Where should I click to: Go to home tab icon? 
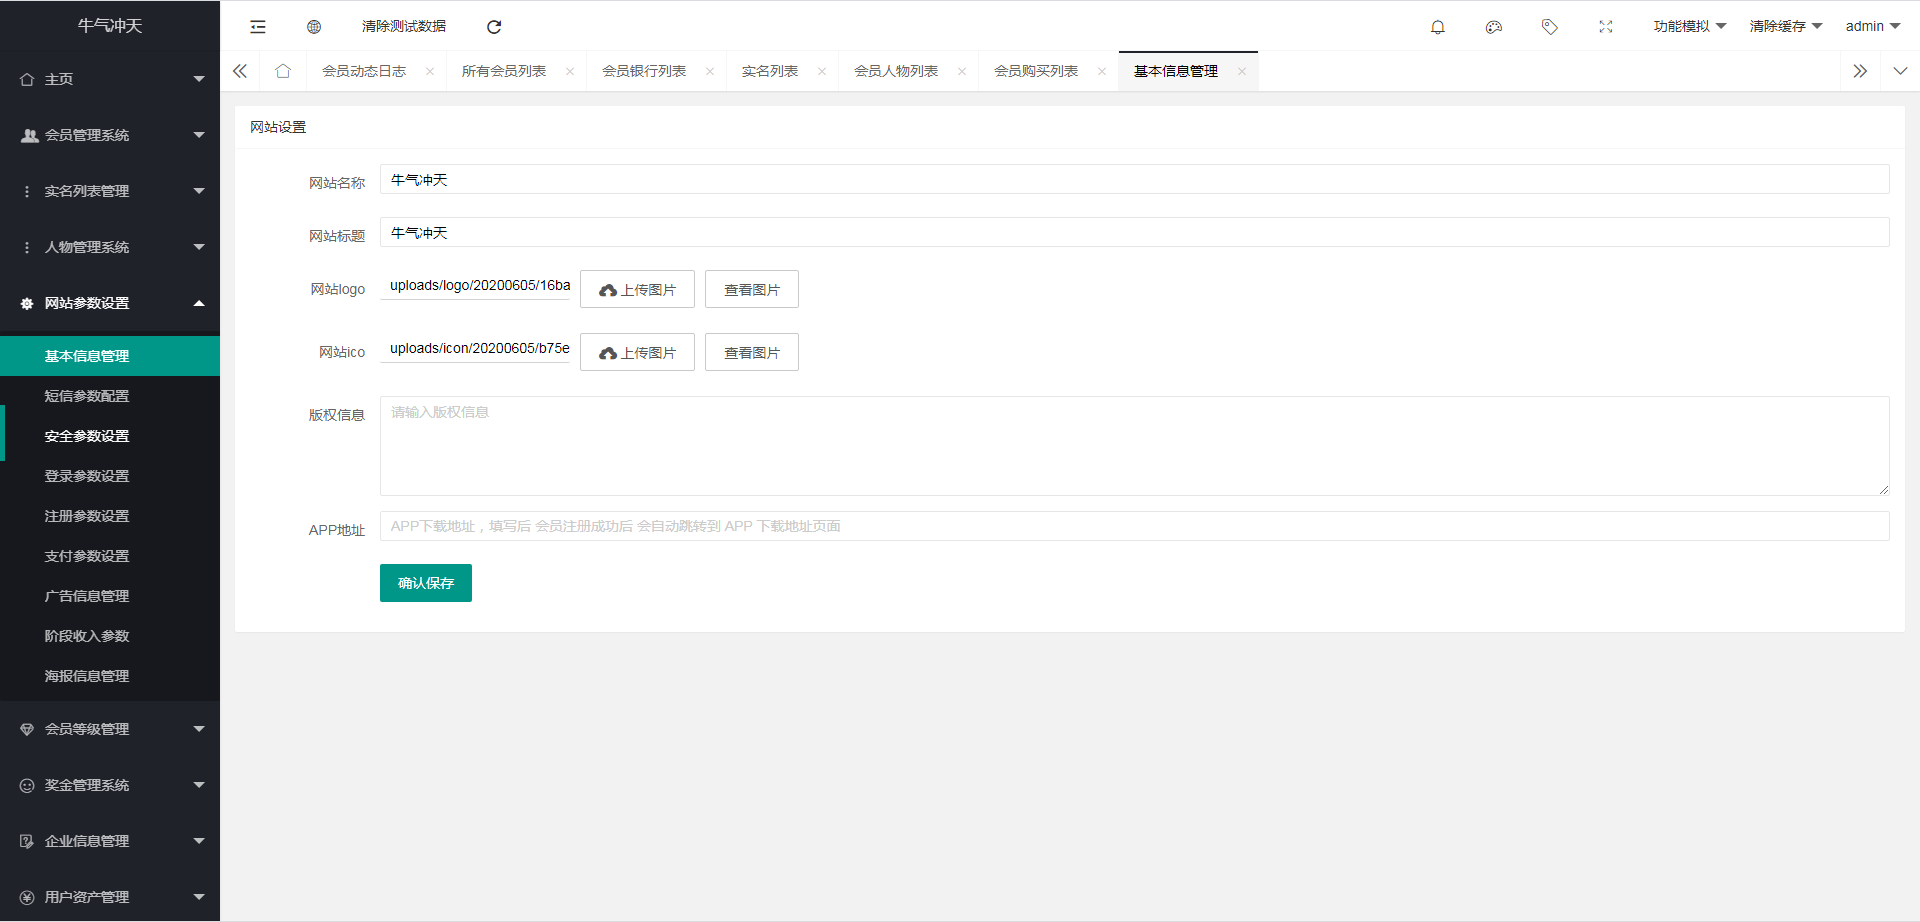(283, 71)
